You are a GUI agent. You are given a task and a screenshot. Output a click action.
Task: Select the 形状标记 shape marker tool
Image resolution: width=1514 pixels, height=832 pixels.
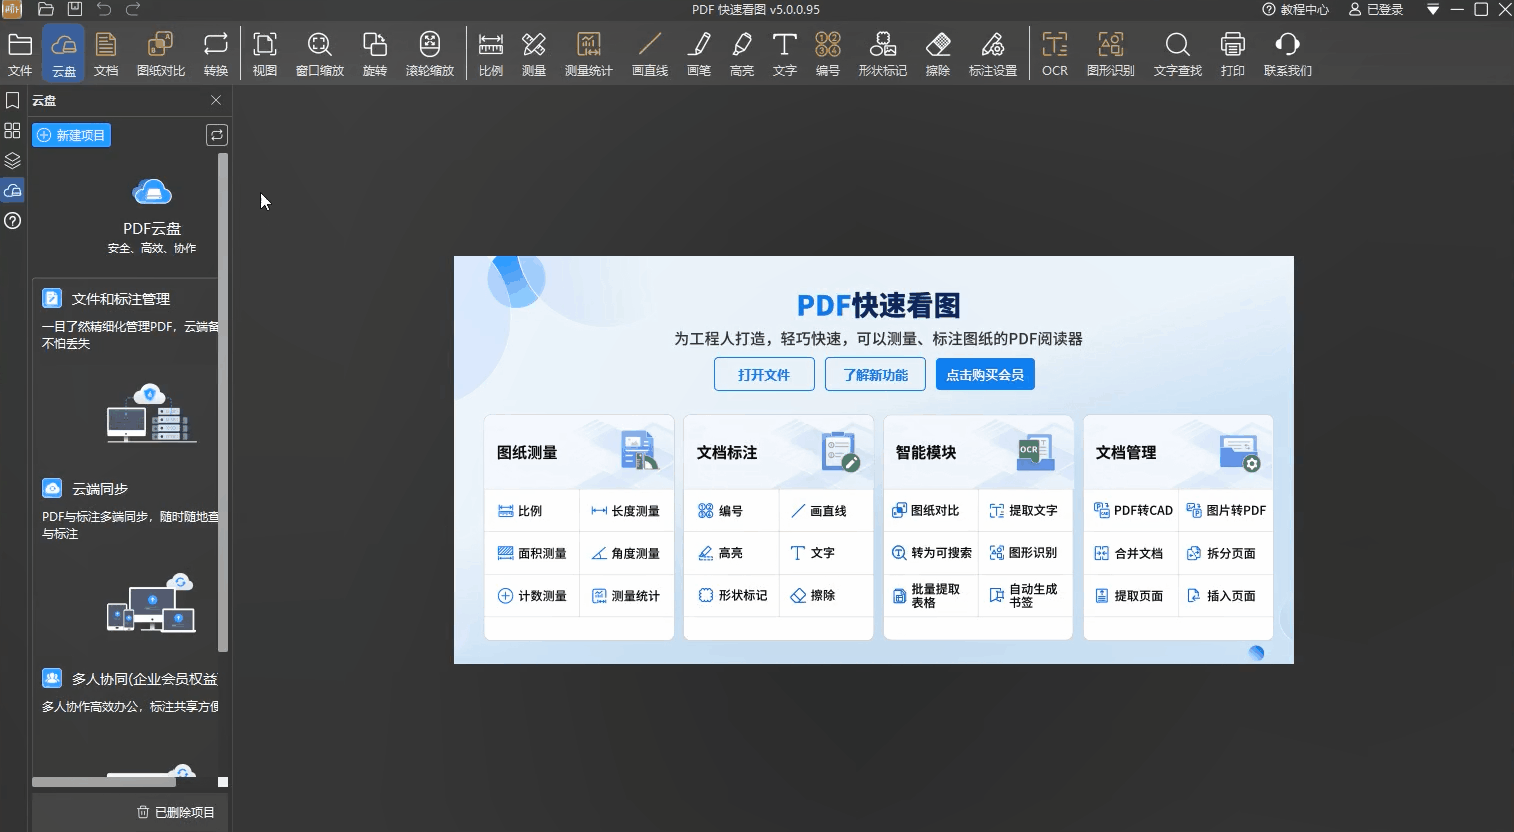pyautogui.click(x=882, y=54)
